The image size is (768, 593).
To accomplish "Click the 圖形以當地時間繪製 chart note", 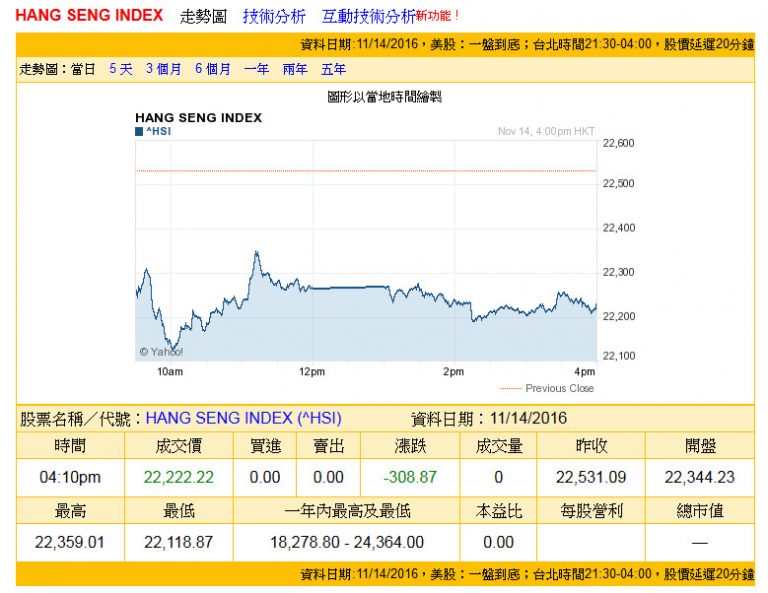I will pos(384,97).
